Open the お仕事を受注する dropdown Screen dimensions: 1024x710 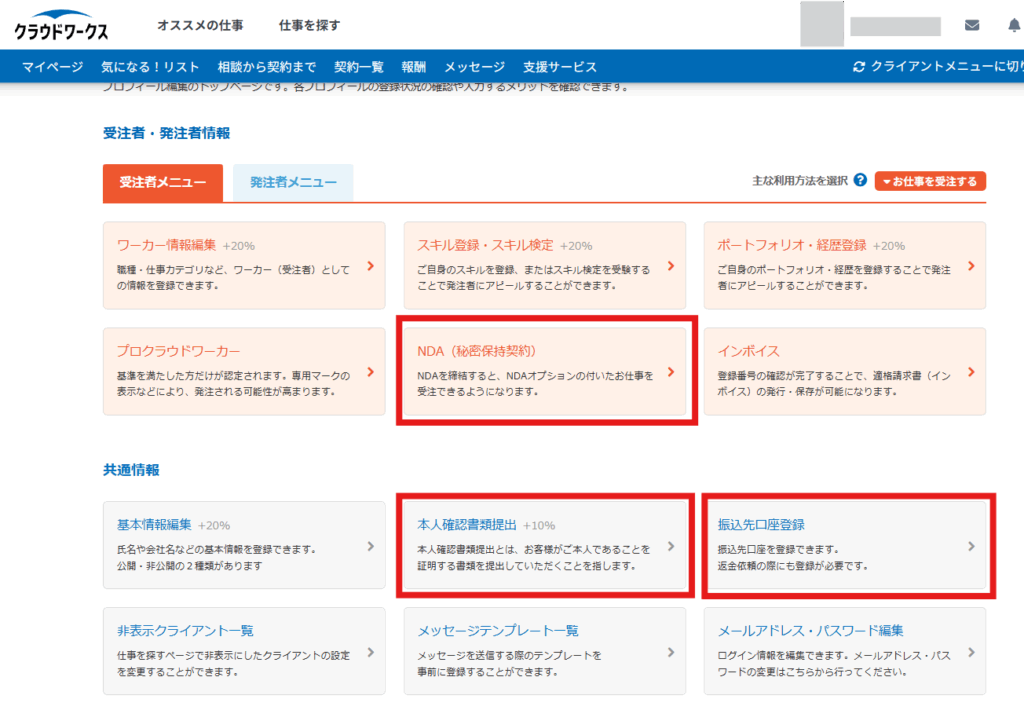(x=930, y=181)
